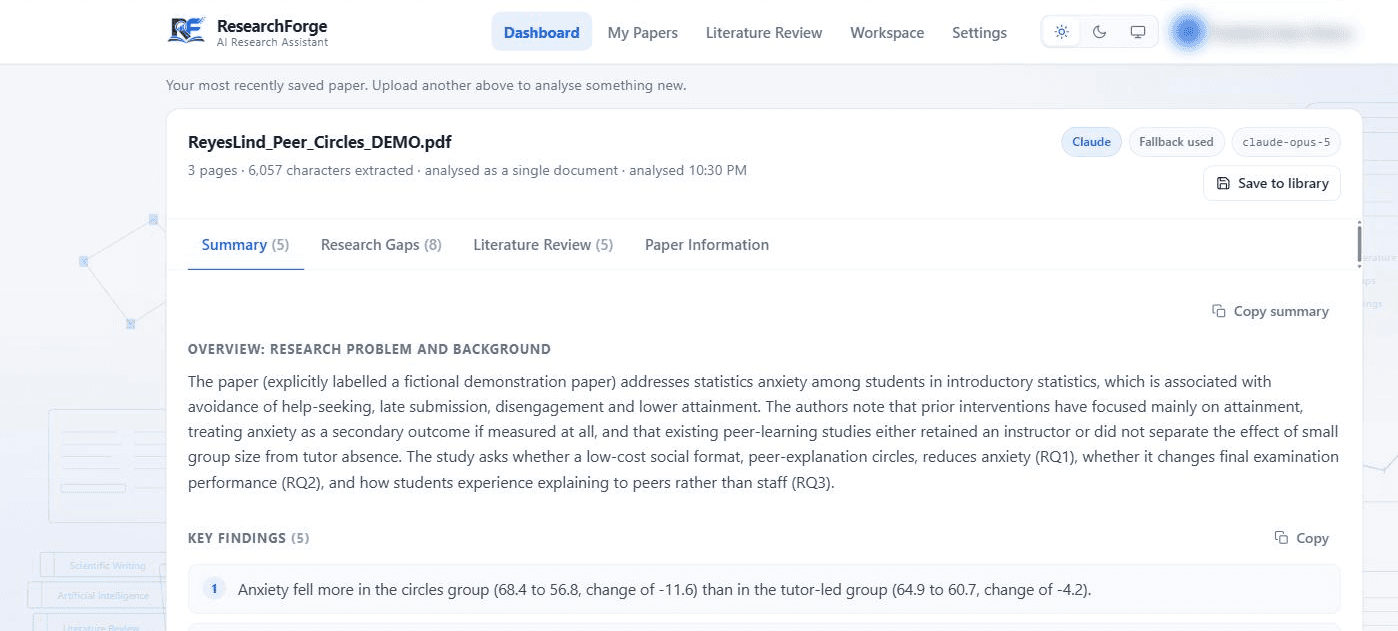Click the results panel scrollbar thumb

[x=1359, y=244]
